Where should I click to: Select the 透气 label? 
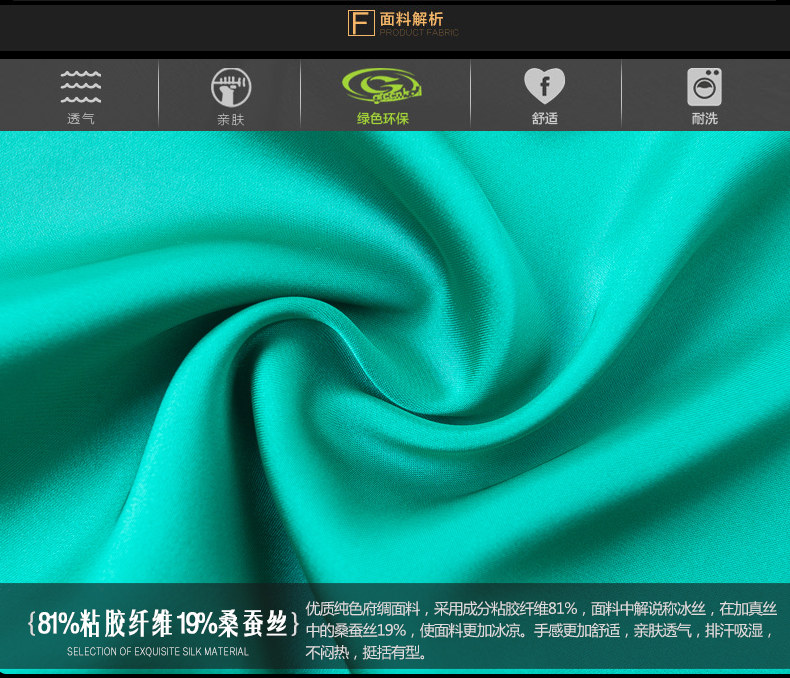80,119
